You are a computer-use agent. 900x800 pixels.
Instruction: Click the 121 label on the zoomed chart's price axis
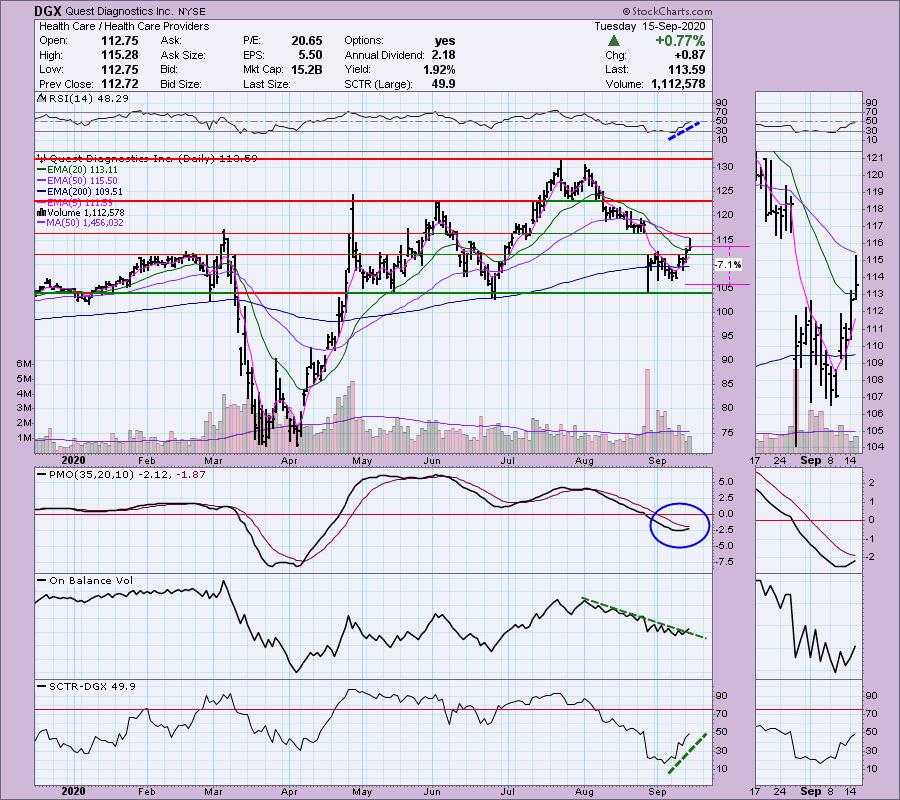click(x=874, y=158)
